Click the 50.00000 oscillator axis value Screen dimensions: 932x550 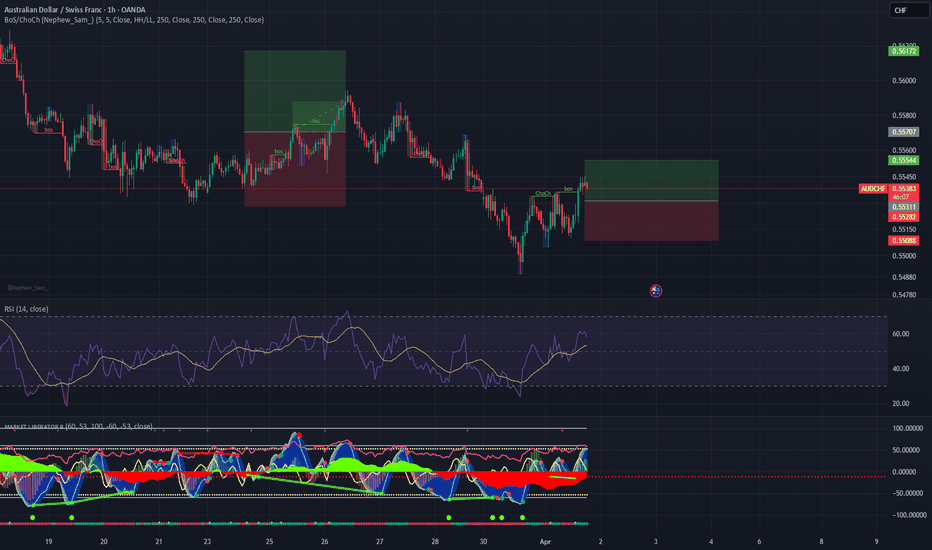(908, 450)
